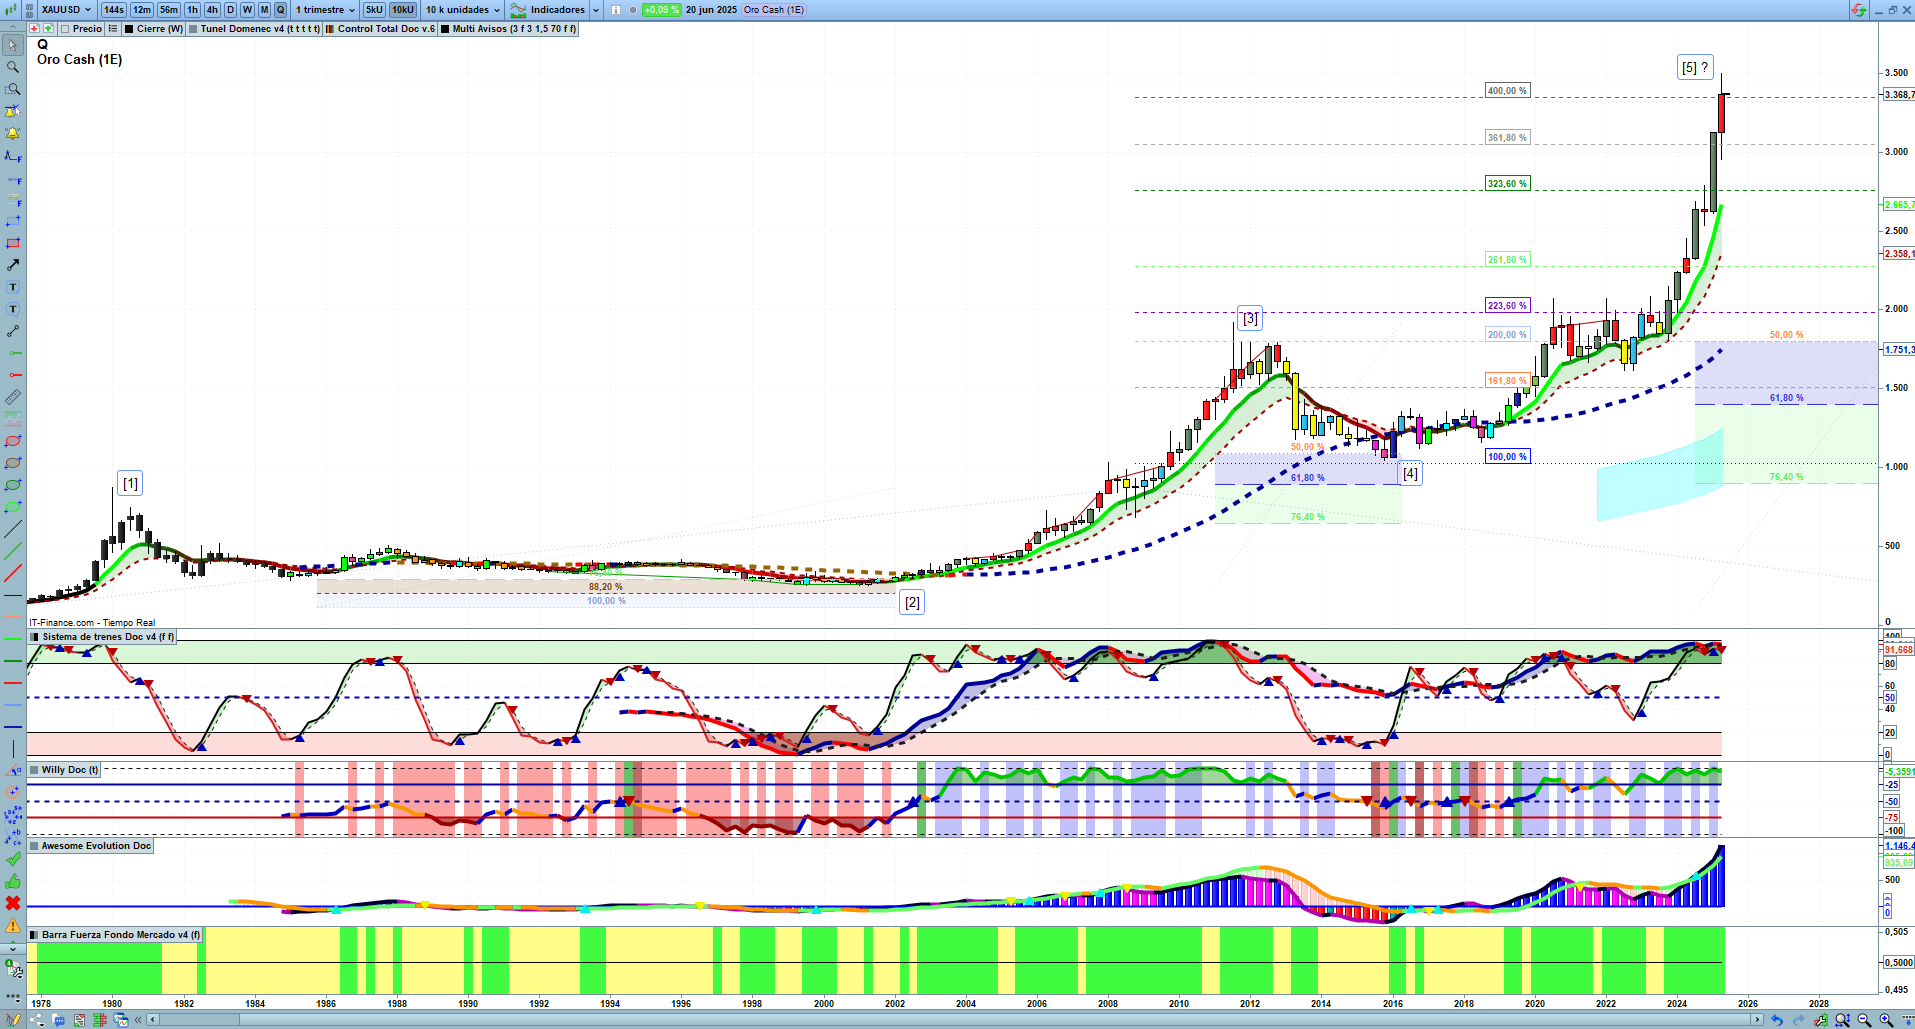The image size is (1915, 1029).
Task: Select the arrow drawing tool
Action: coord(13,265)
